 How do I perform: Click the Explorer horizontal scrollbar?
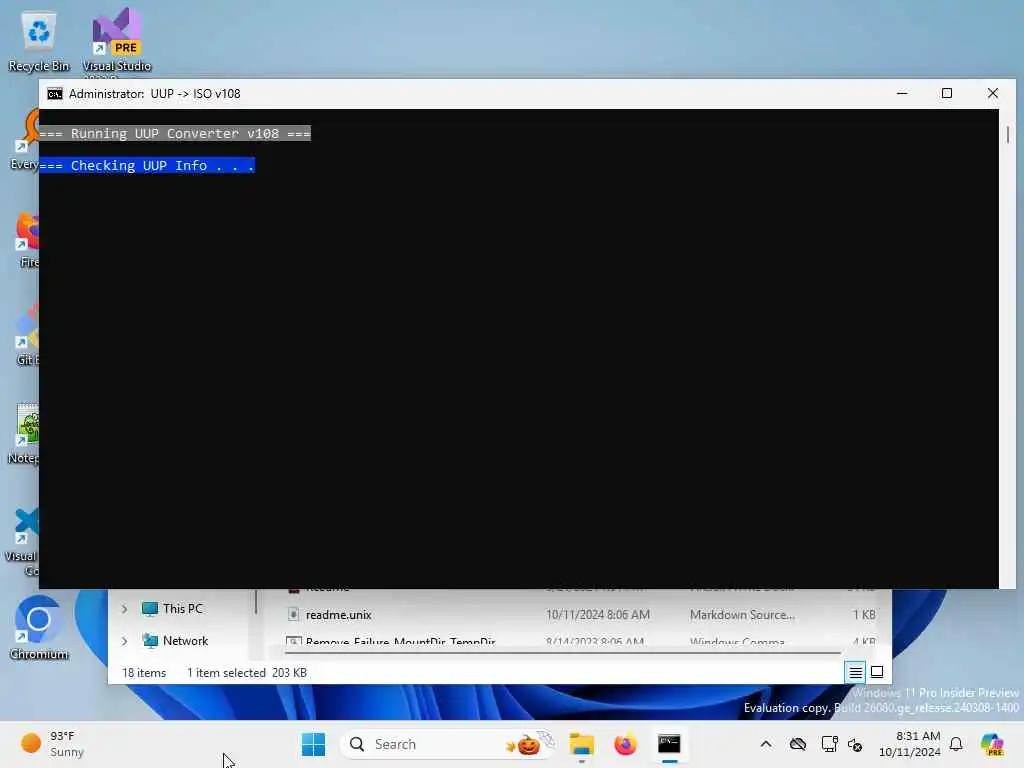point(563,652)
